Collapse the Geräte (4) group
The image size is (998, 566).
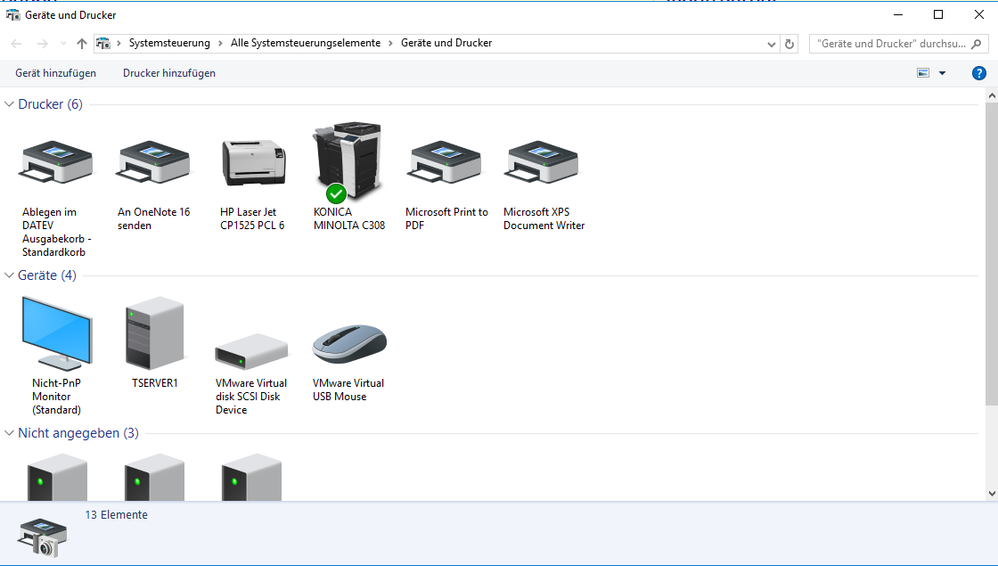point(9,275)
